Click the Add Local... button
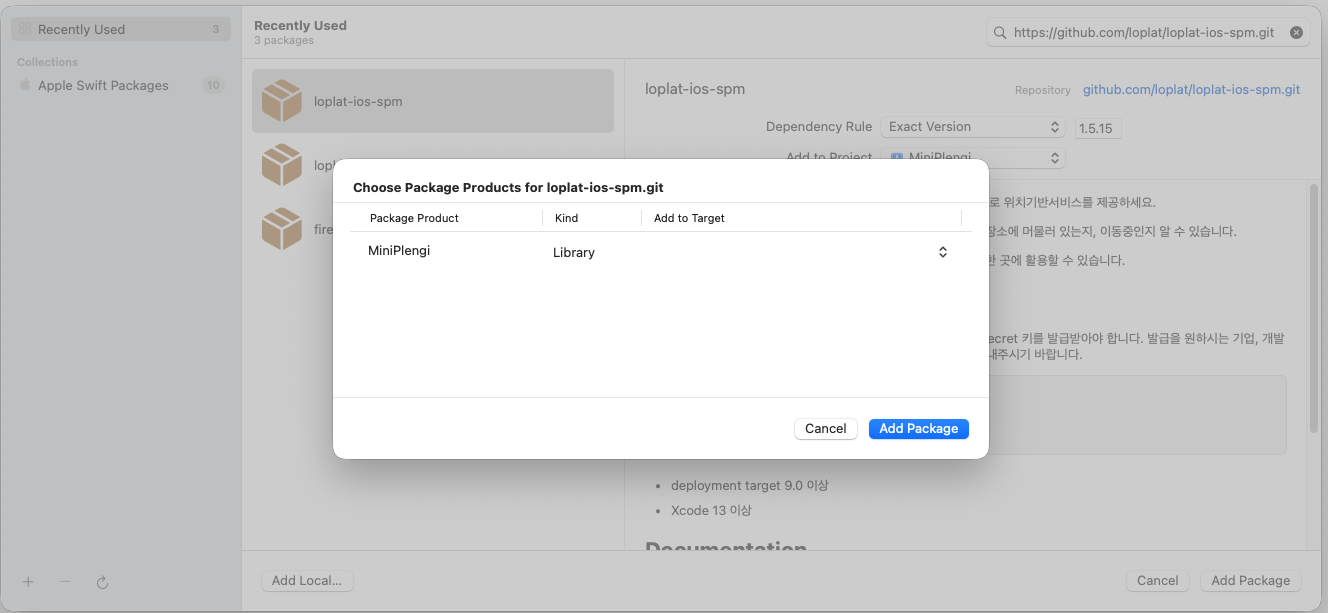This screenshot has height=613, width=1328. (306, 580)
